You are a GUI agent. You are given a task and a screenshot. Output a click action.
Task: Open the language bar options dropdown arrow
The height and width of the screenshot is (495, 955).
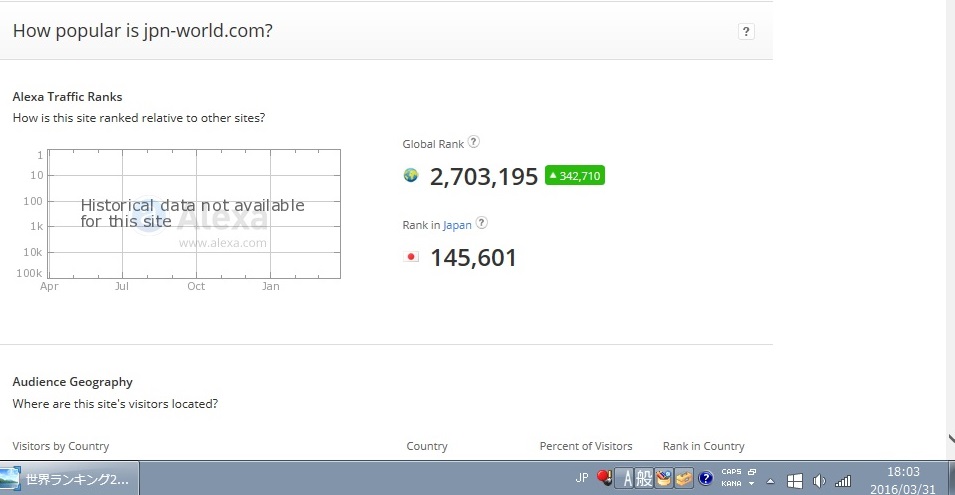point(752,484)
